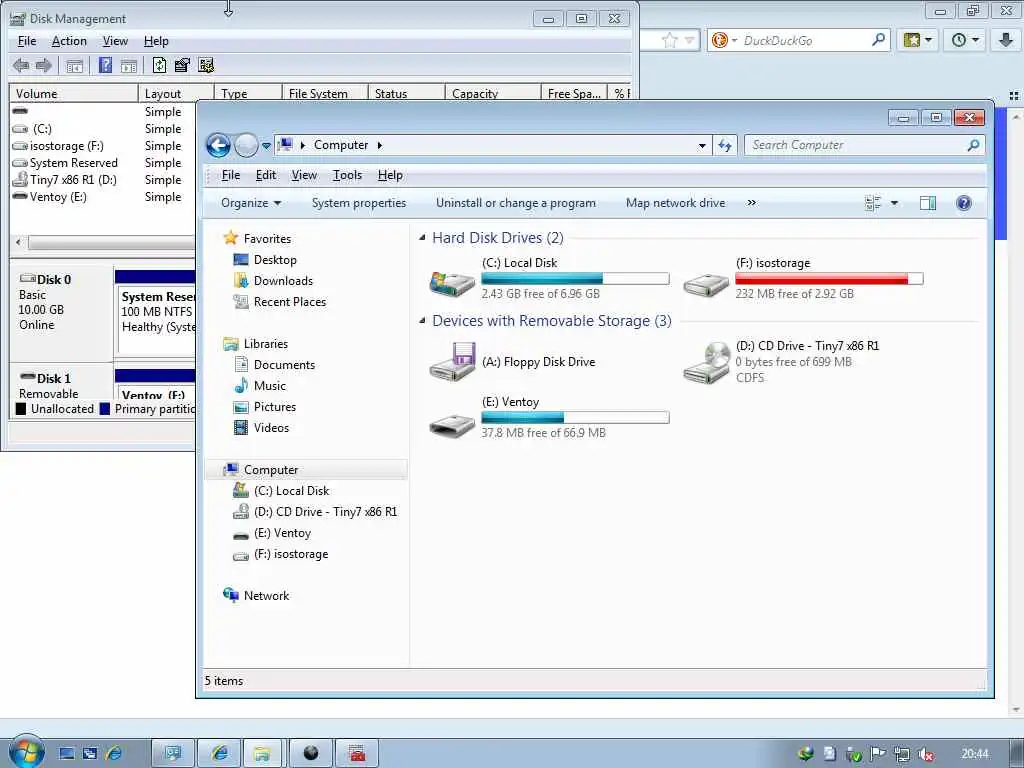Toggle Show/Hide Console Tree icon in Disk Management
This screenshot has width=1024, height=768.
(74, 65)
